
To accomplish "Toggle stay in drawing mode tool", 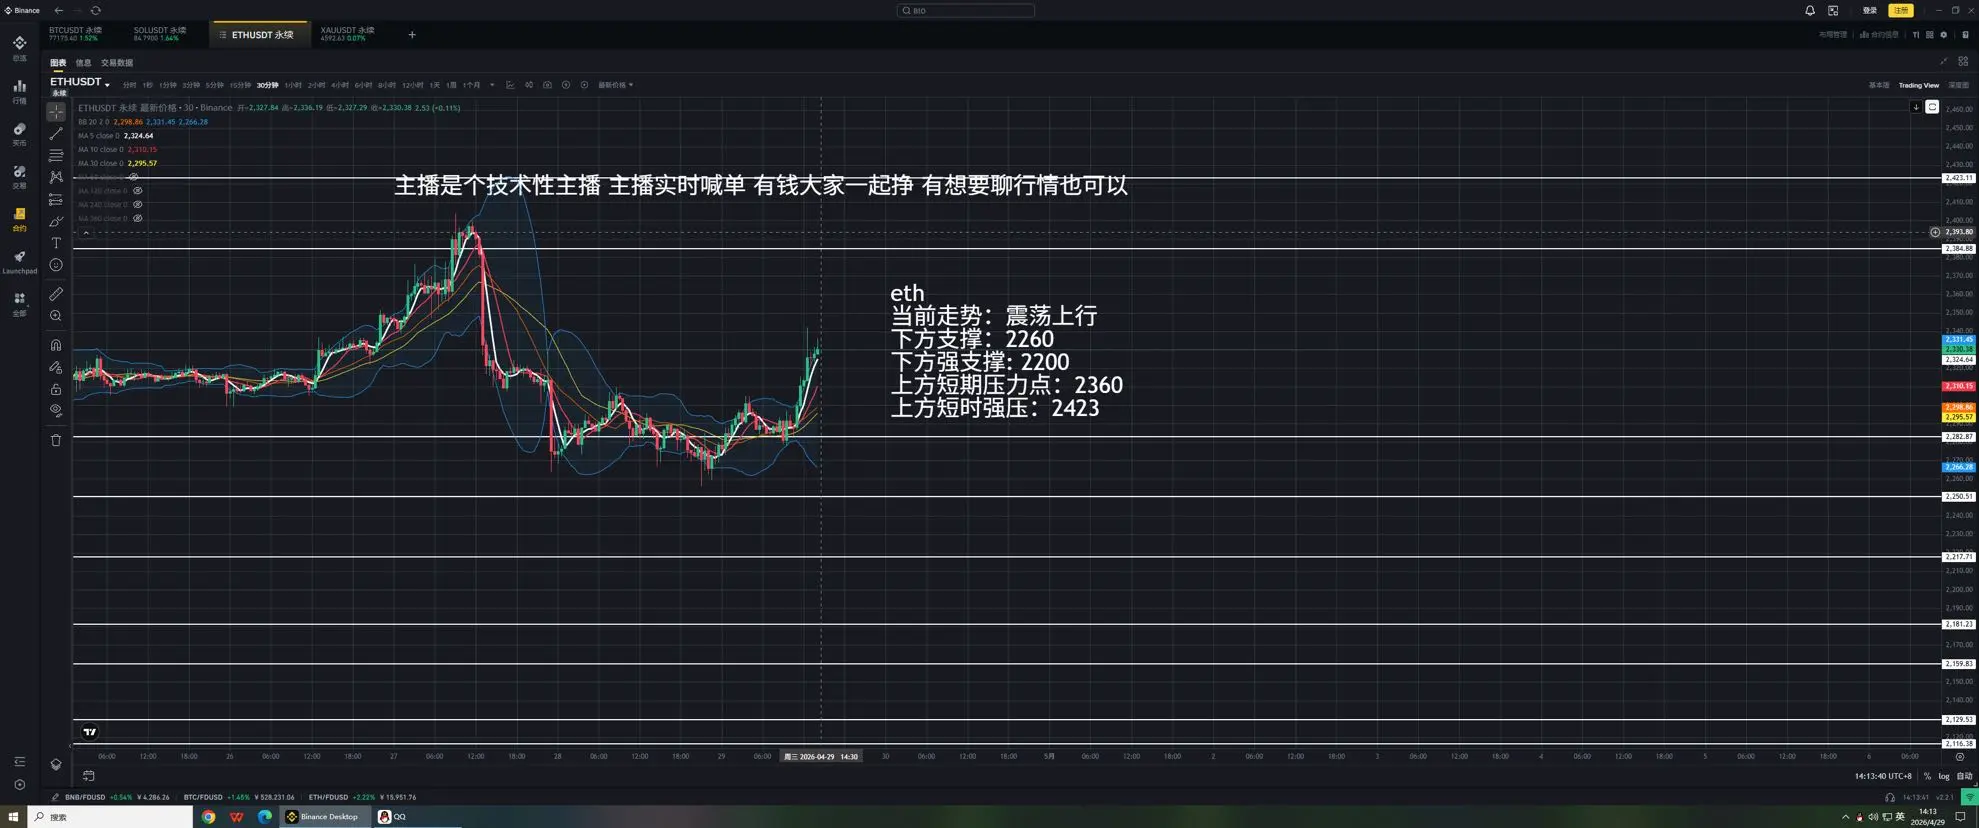I will click(x=56, y=367).
